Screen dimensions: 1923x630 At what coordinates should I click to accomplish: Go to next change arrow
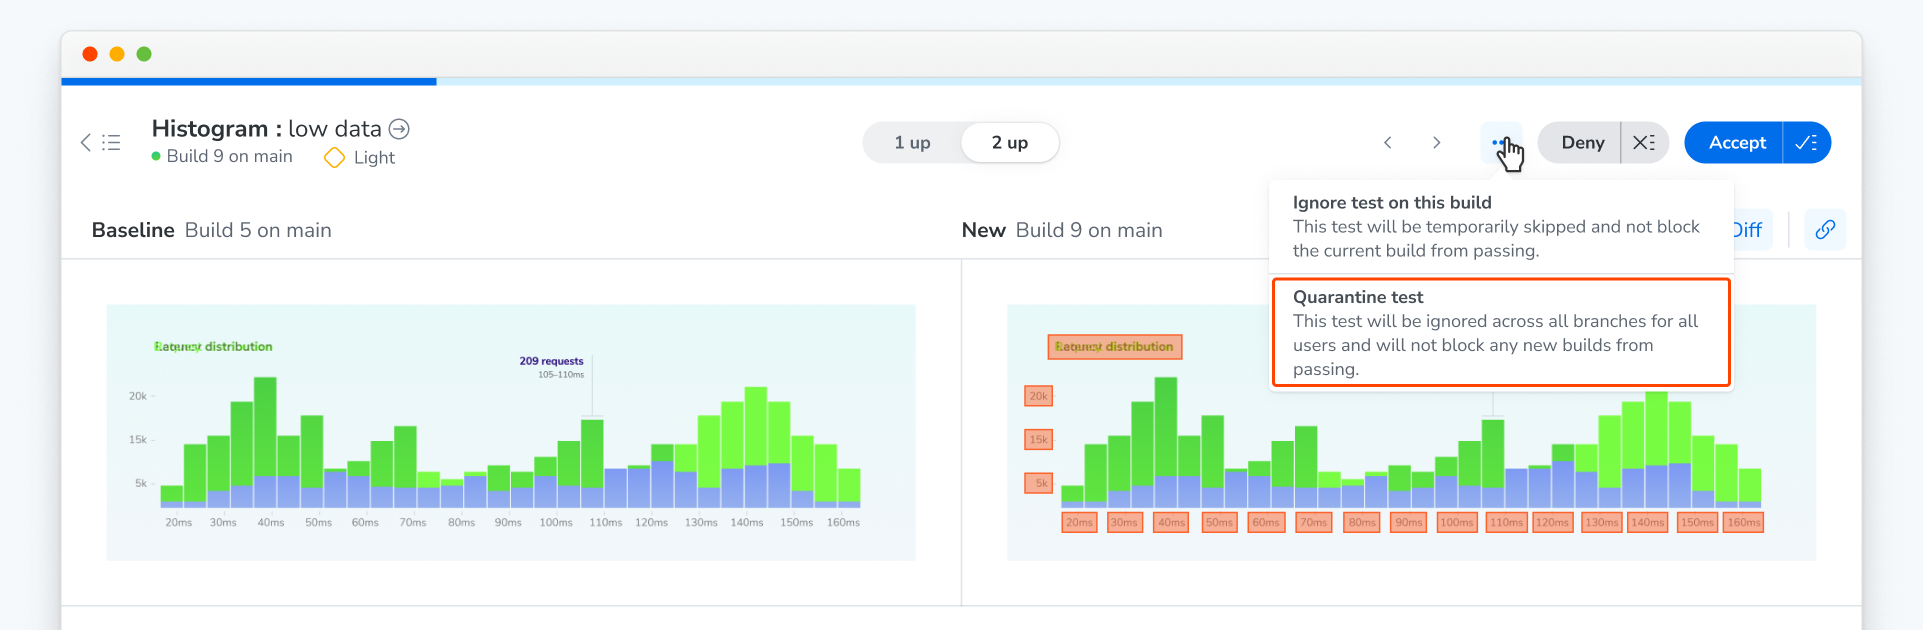click(1437, 143)
